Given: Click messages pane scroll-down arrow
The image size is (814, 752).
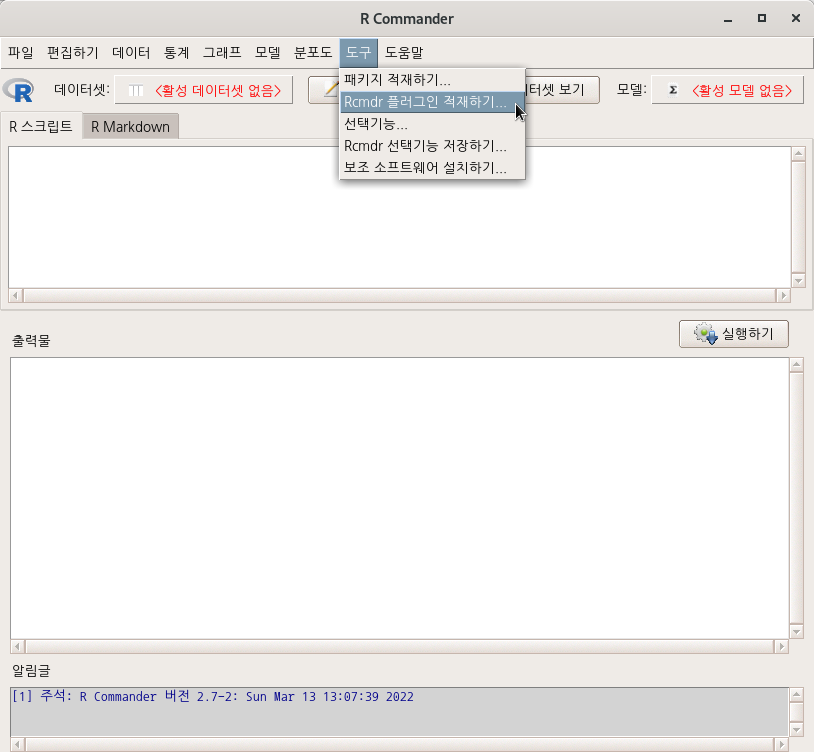Looking at the screenshot, I should click(796, 730).
